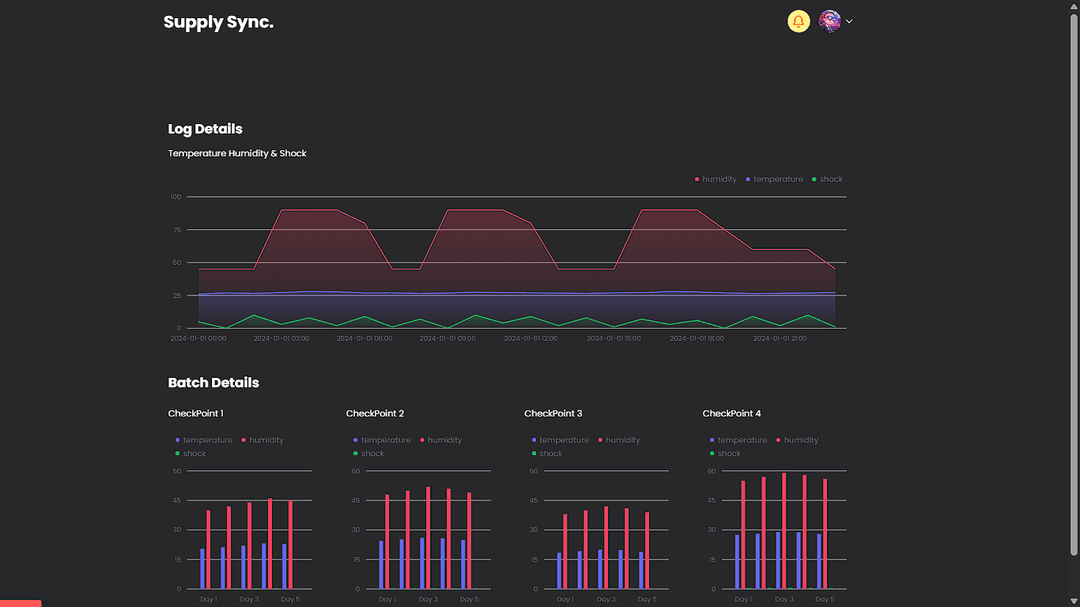
Task: Click the scrollbar down arrow
Action: pyautogui.click(x=1074, y=601)
